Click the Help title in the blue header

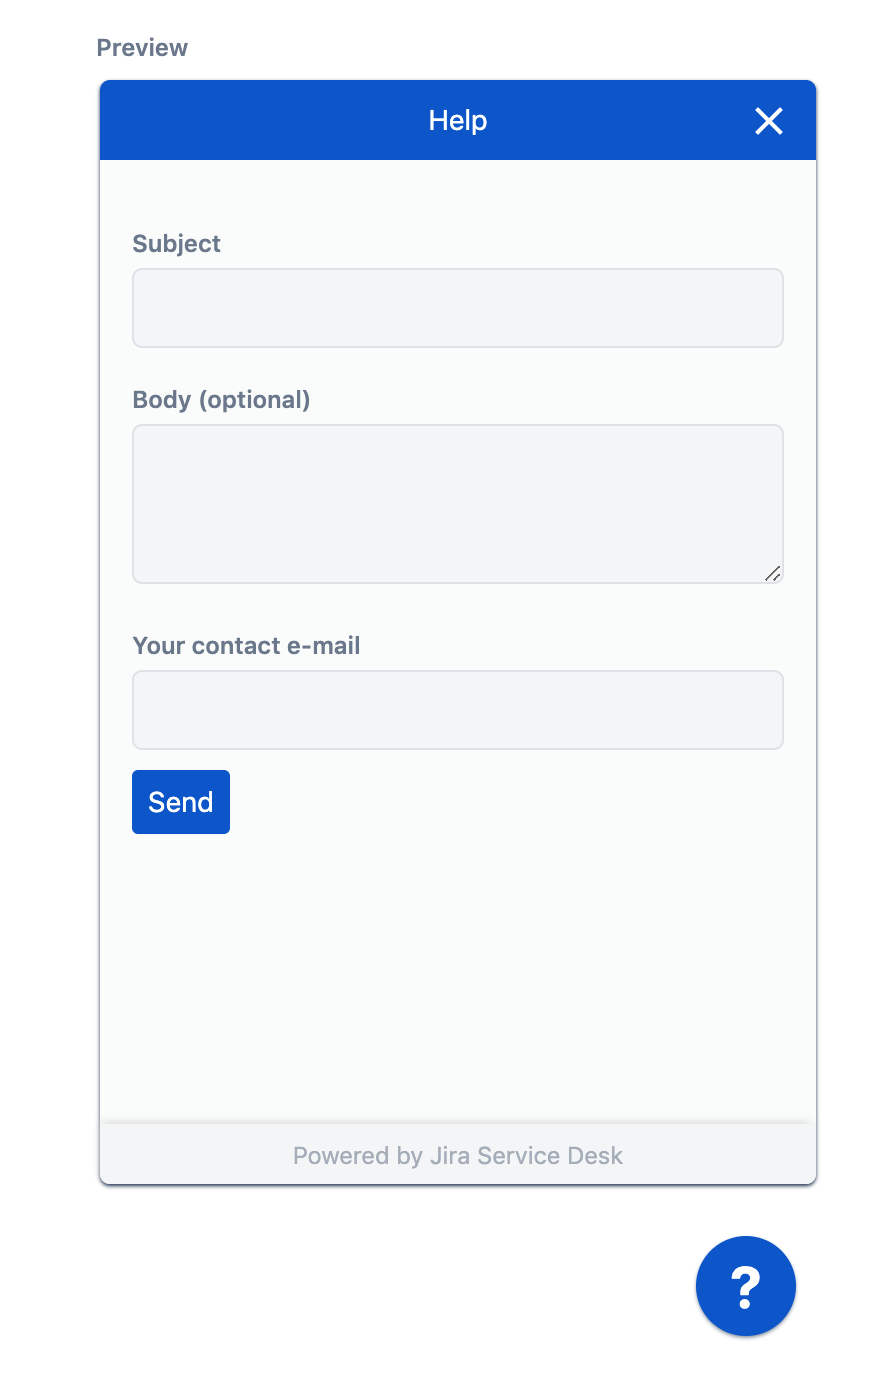[457, 120]
